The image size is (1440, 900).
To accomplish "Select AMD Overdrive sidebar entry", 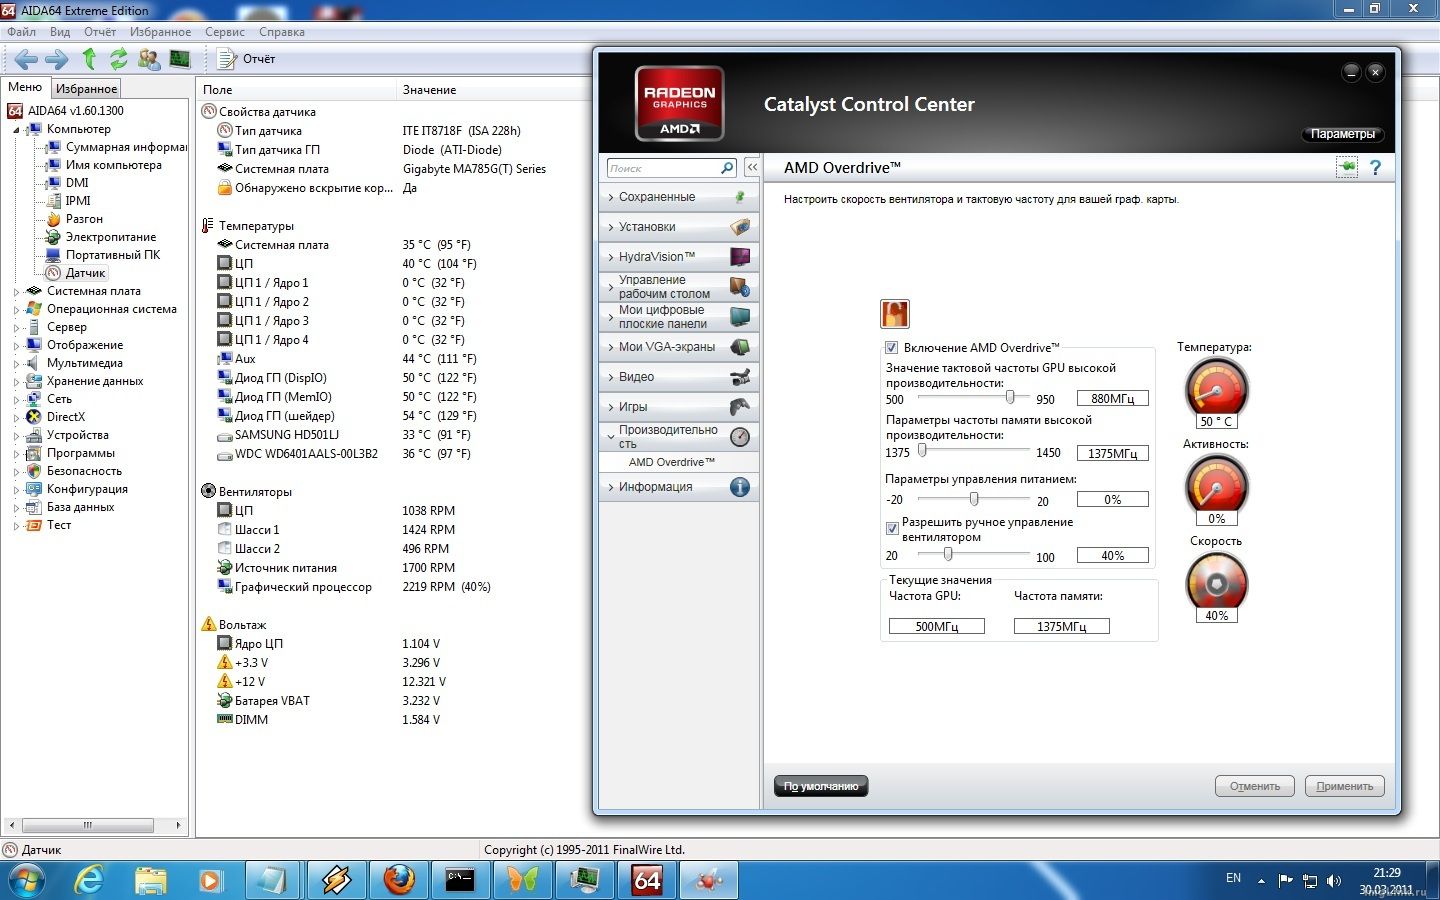I will (672, 462).
